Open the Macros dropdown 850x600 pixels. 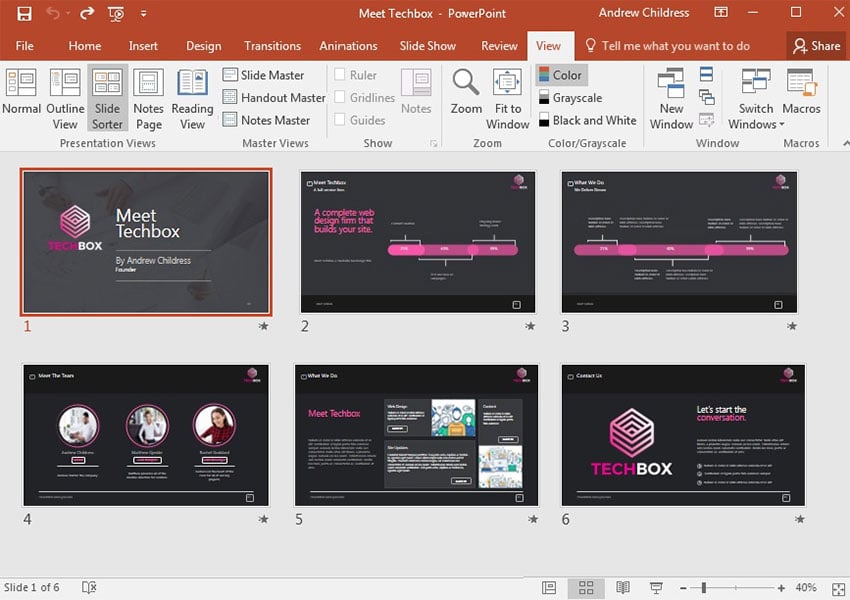coord(801,97)
